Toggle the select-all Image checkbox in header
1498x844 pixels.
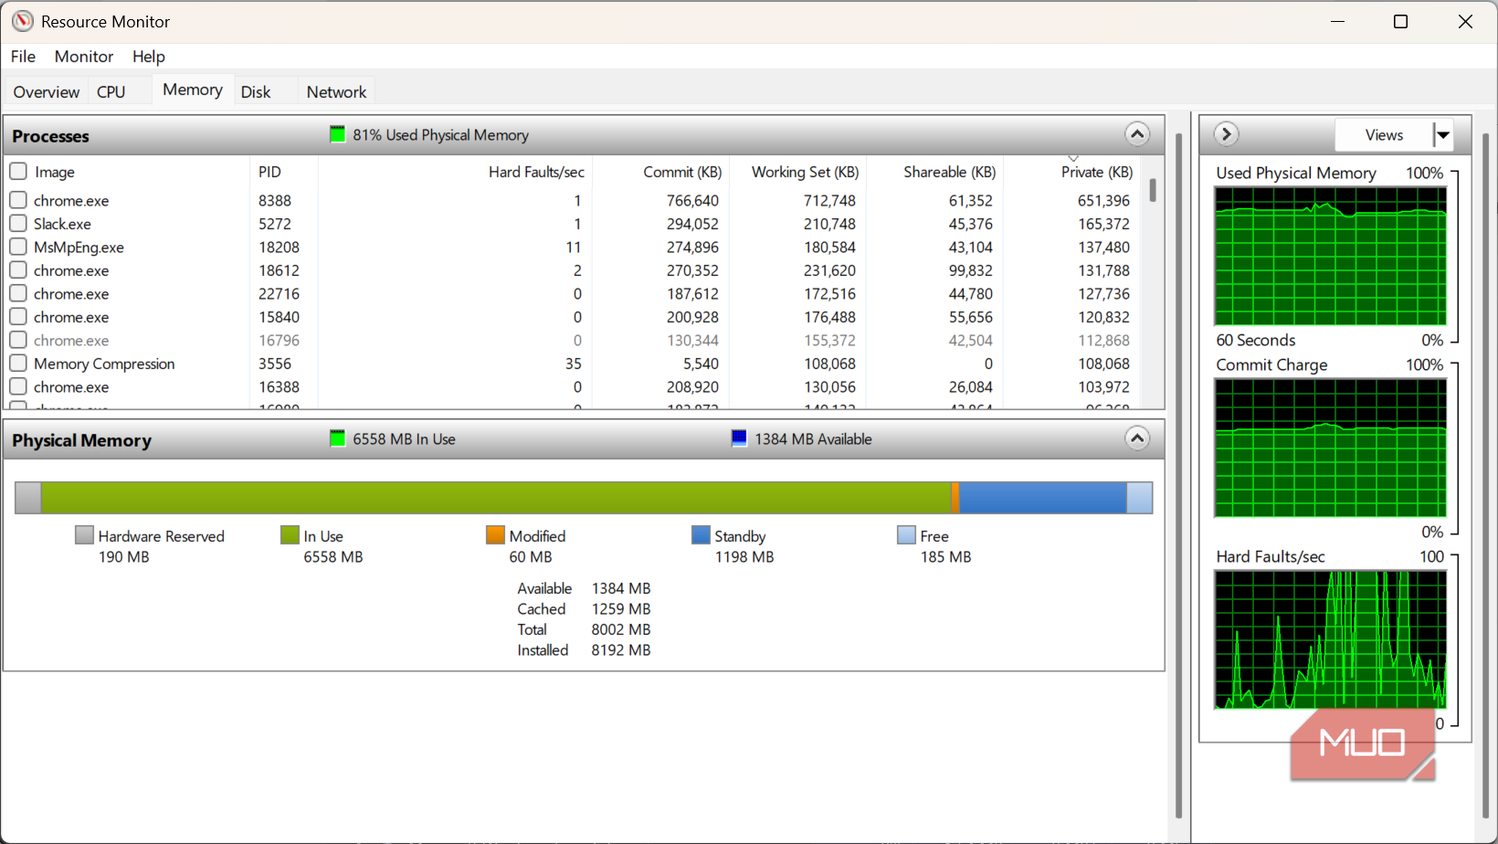tap(18, 171)
